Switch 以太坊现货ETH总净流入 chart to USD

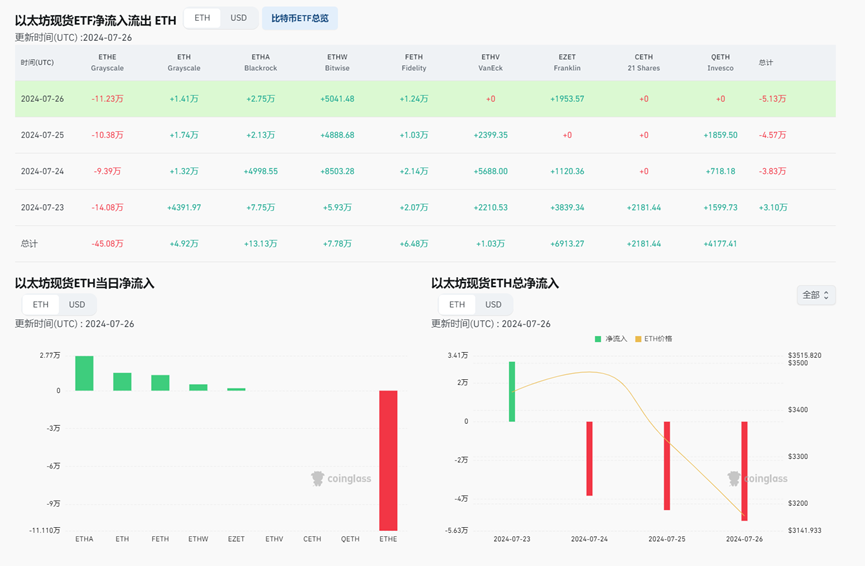[x=493, y=304]
